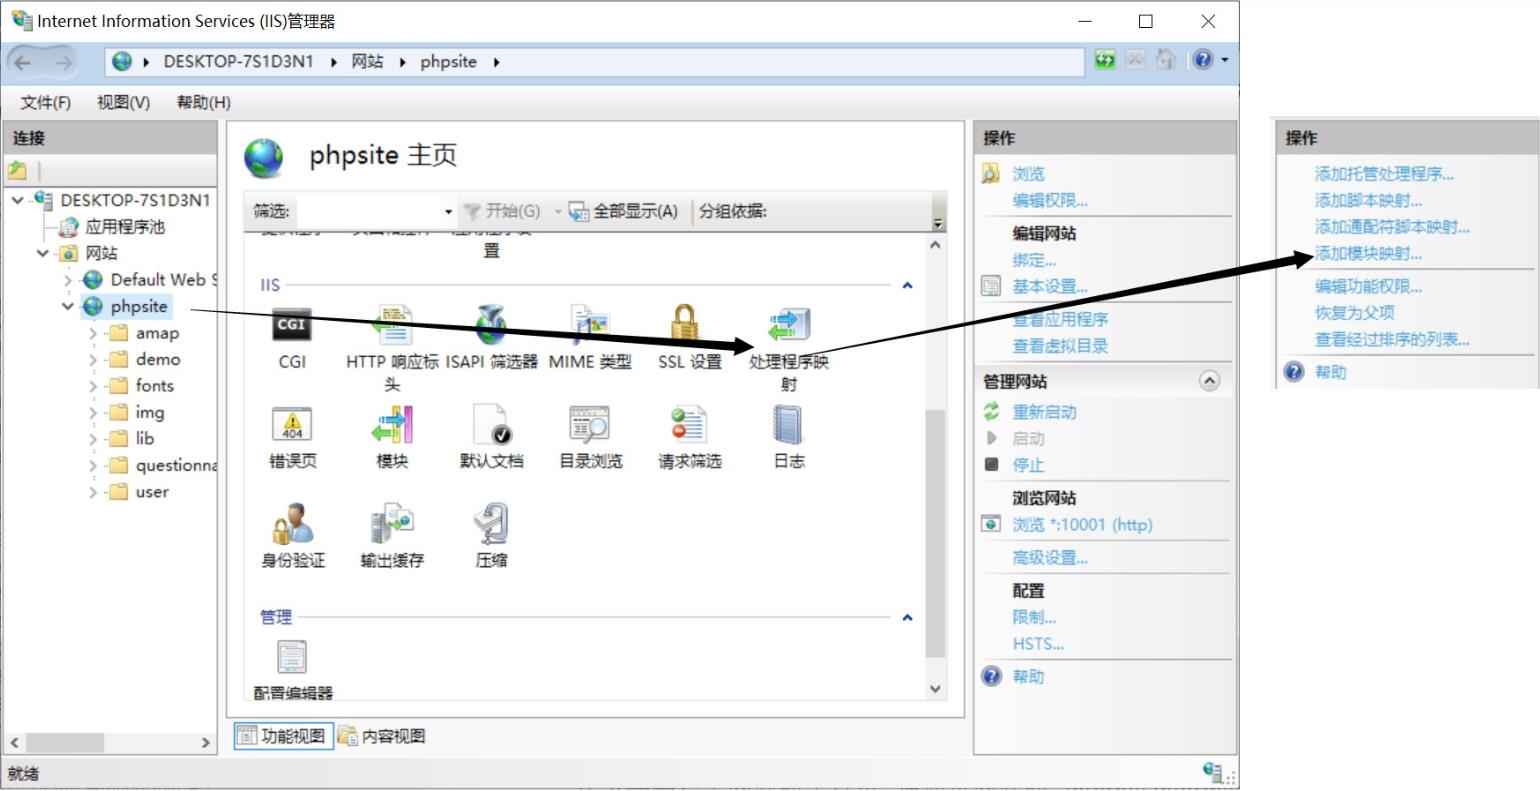Click the forward navigation arrow
1540x791 pixels.
[64, 62]
